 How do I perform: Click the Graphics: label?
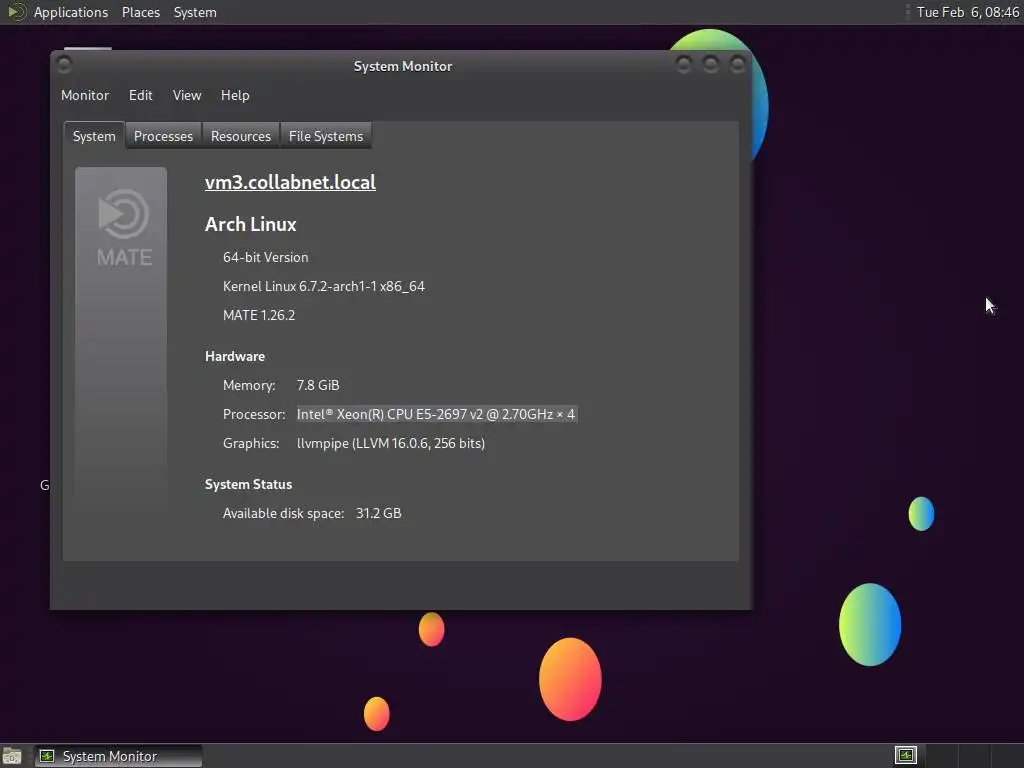(x=251, y=443)
